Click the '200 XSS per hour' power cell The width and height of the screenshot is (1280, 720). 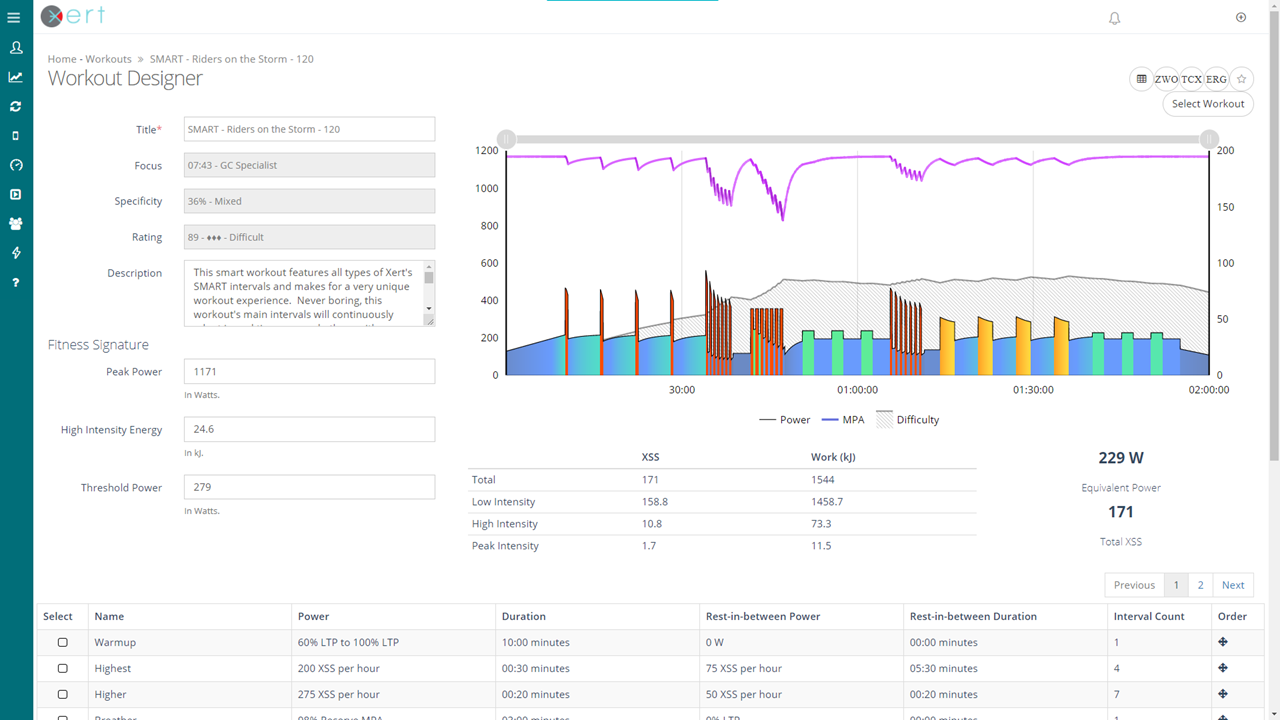394,668
